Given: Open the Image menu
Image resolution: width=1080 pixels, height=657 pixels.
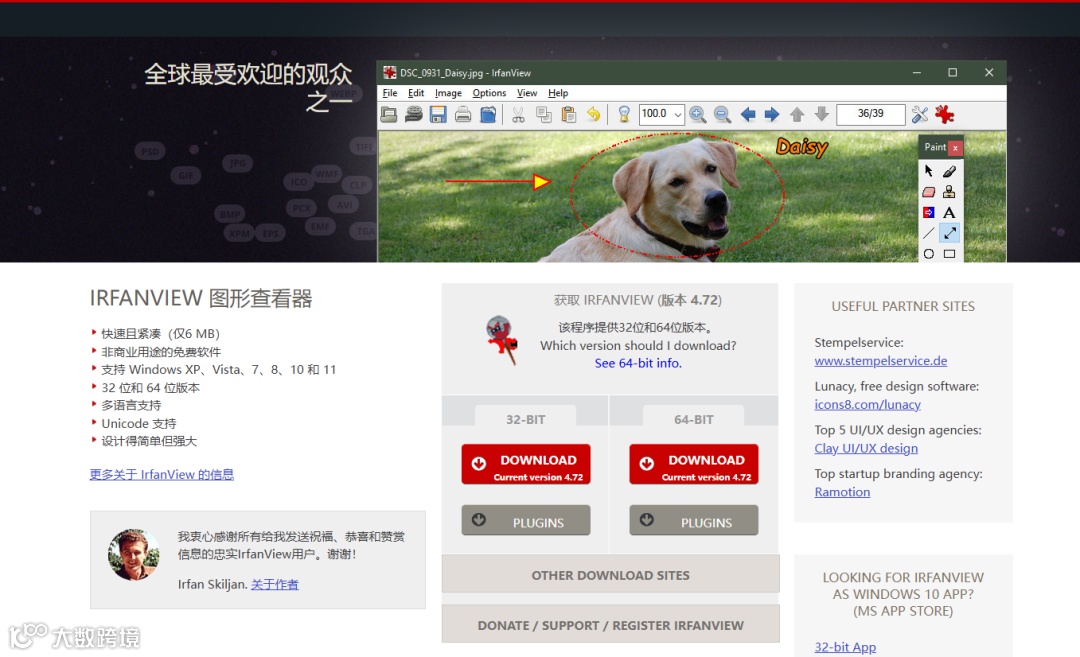Looking at the screenshot, I should 448,93.
